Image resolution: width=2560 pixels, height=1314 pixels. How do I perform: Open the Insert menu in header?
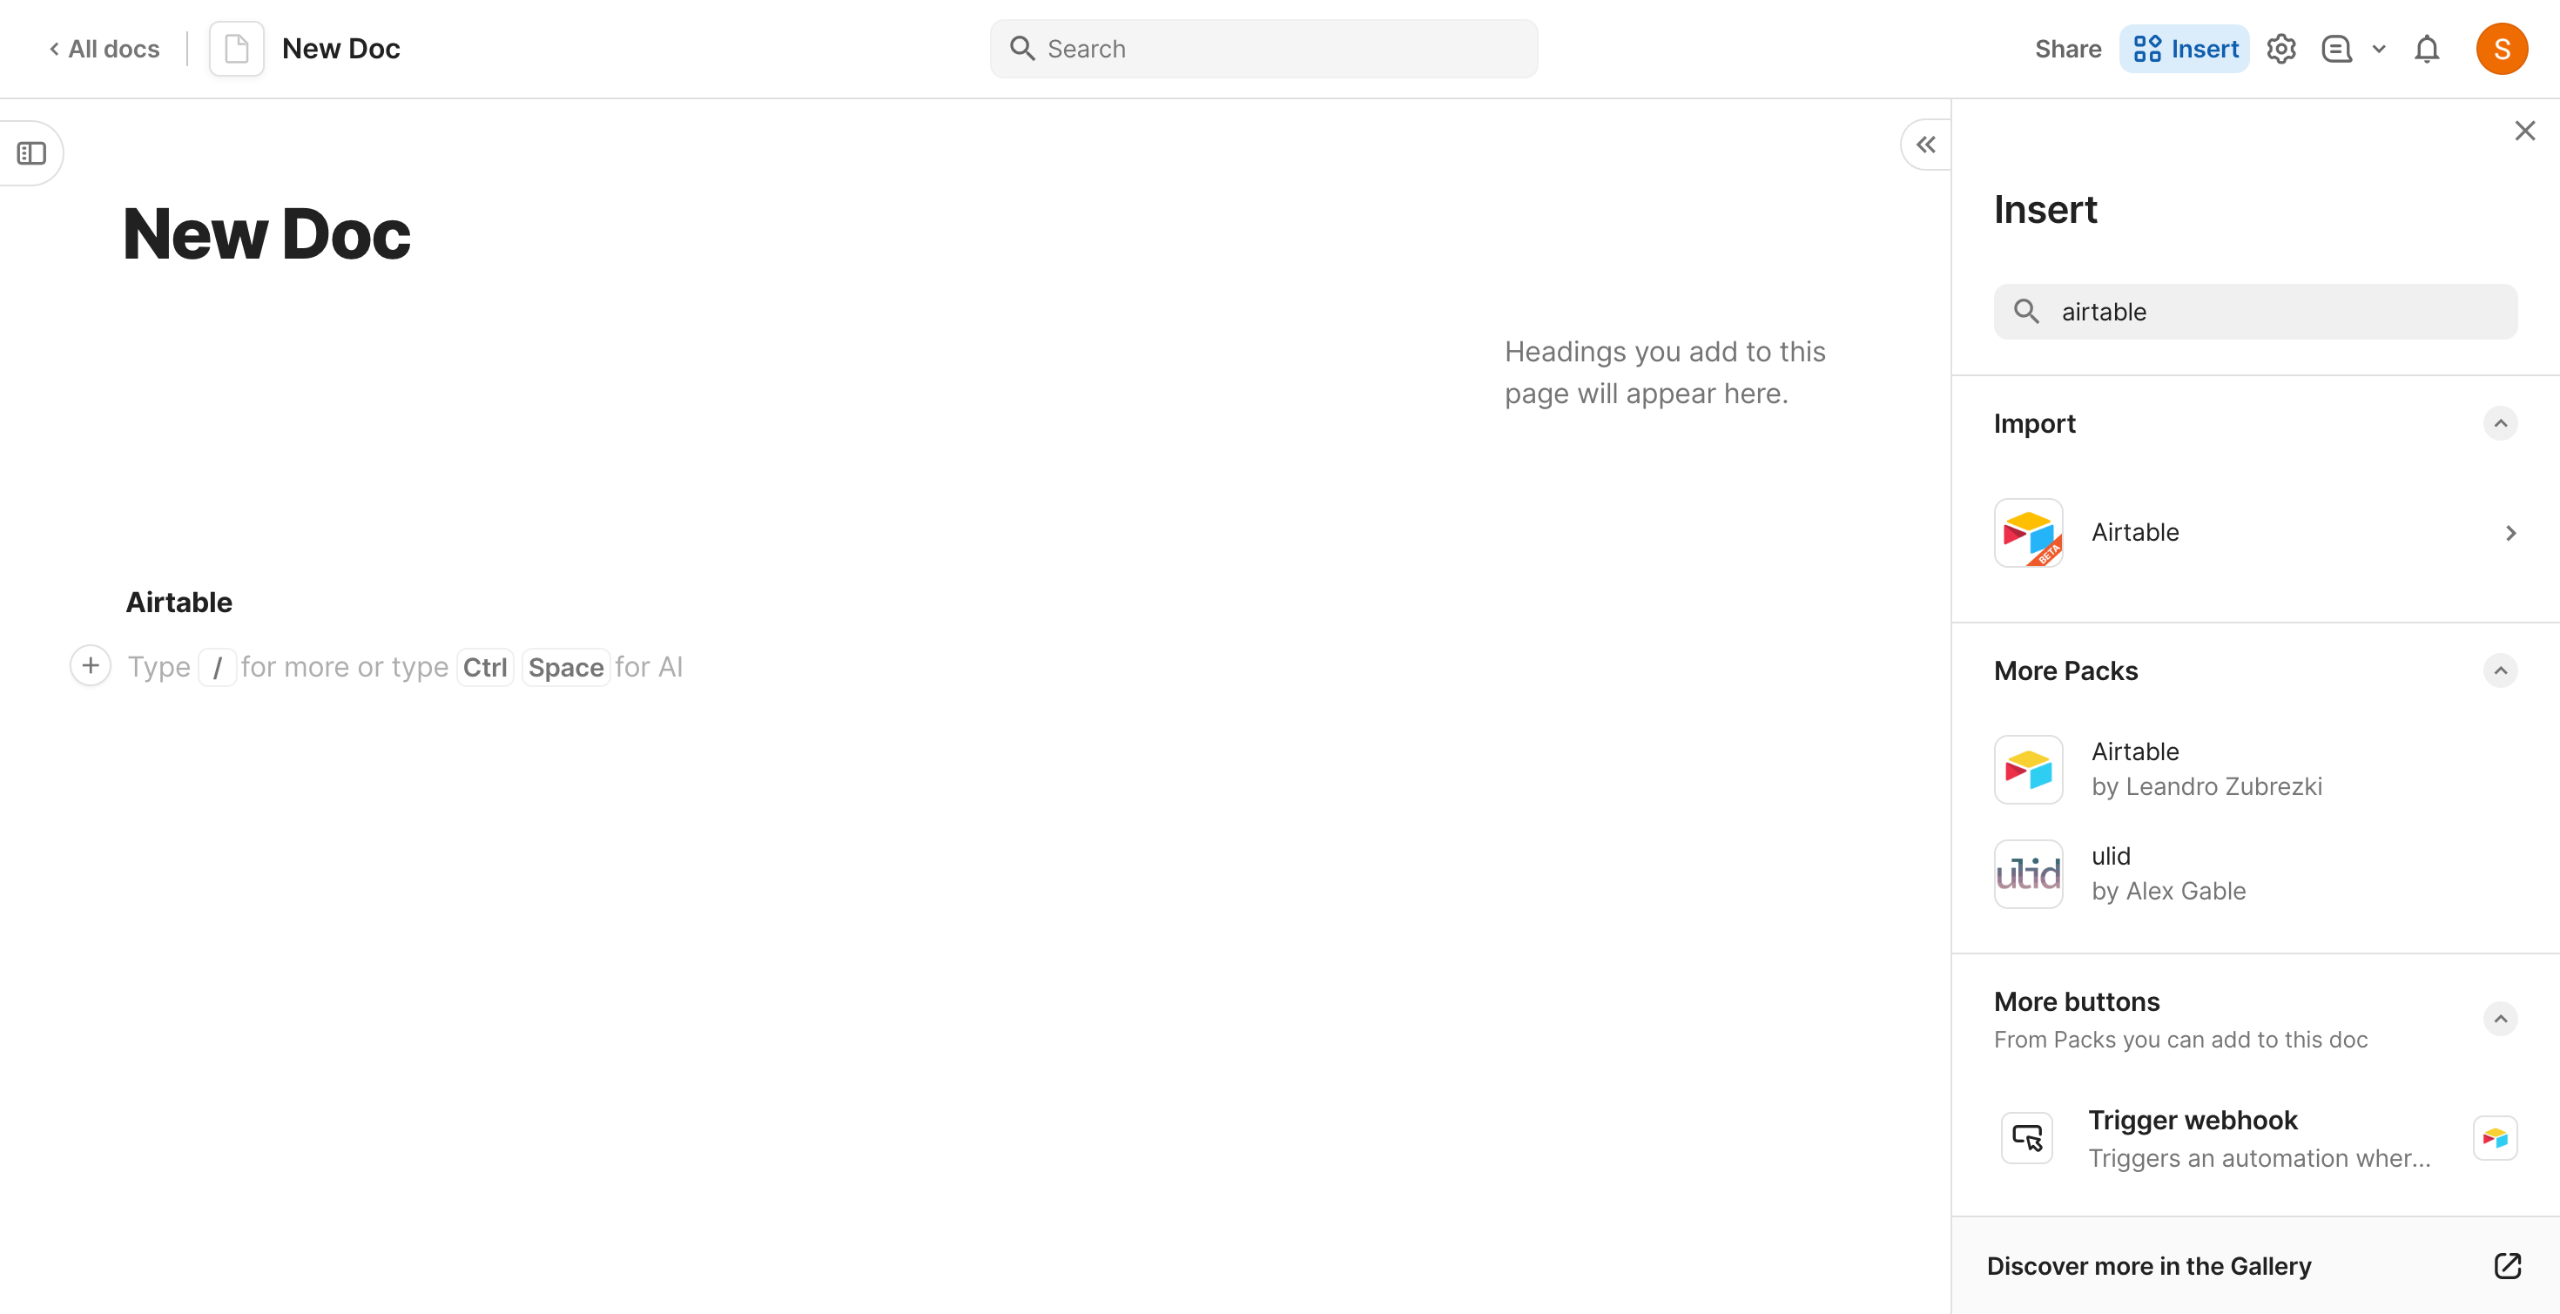[x=2184, y=49]
